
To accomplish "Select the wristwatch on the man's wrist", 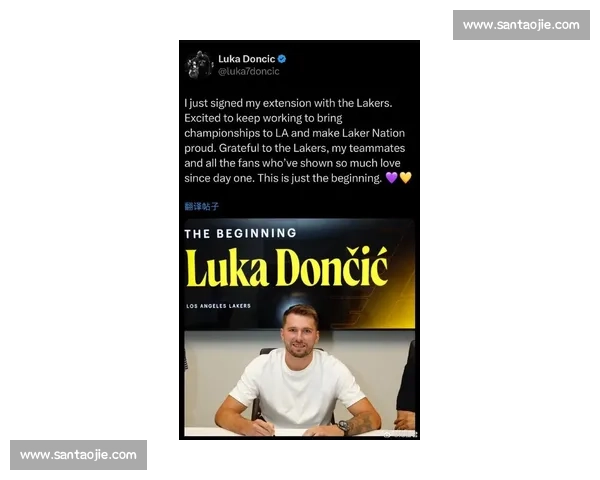I will click(344, 426).
